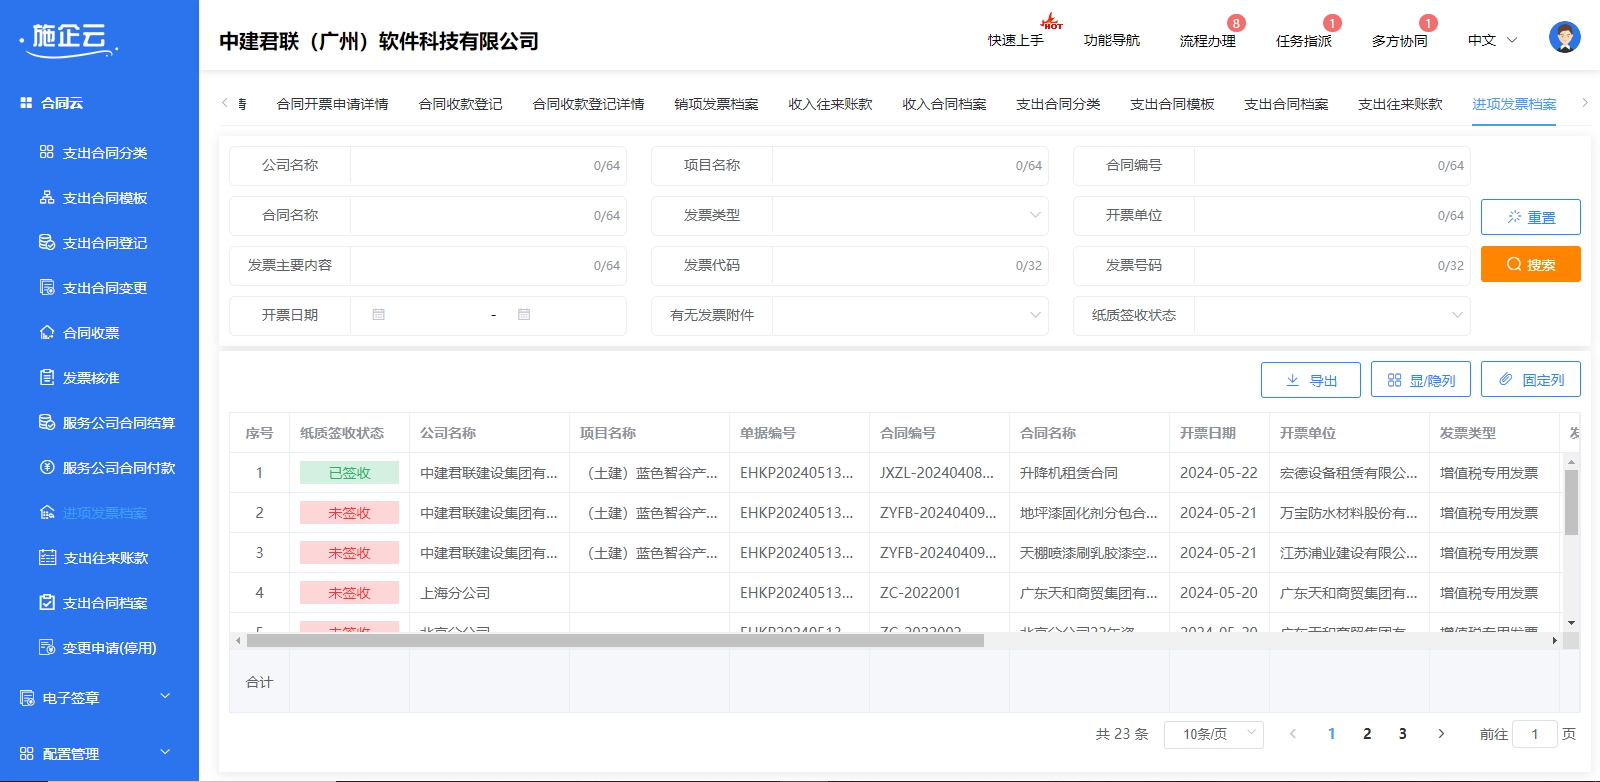Click the 固定列 button
Image resolution: width=1600 pixels, height=782 pixels.
click(1531, 380)
